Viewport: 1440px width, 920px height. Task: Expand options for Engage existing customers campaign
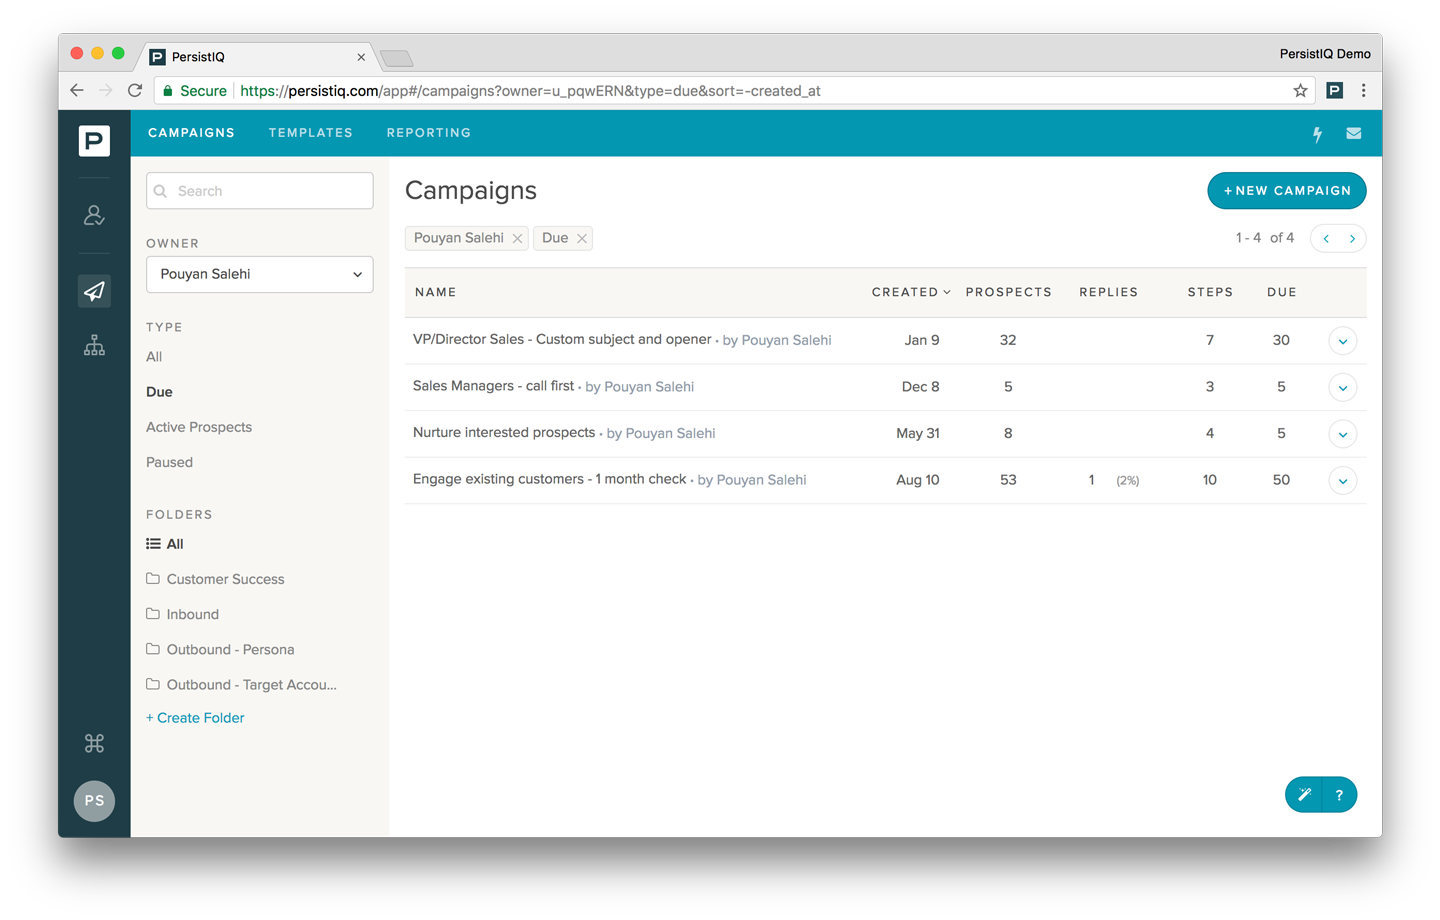click(x=1342, y=481)
